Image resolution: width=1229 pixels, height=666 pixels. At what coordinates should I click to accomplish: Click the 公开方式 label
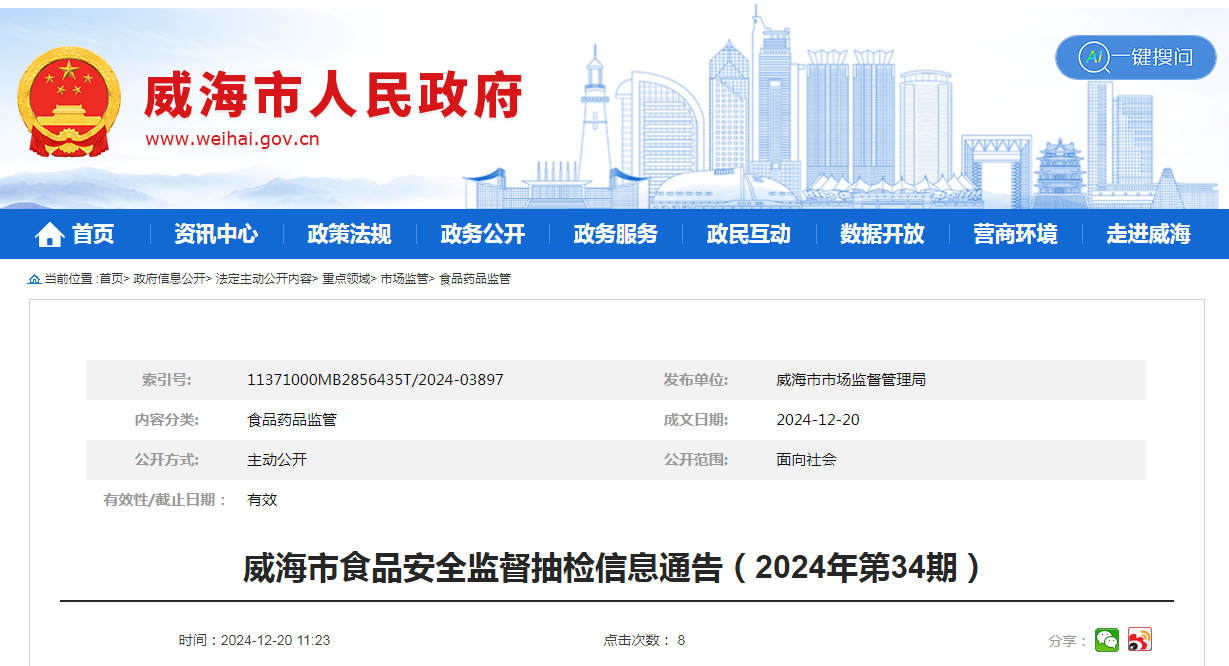167,460
